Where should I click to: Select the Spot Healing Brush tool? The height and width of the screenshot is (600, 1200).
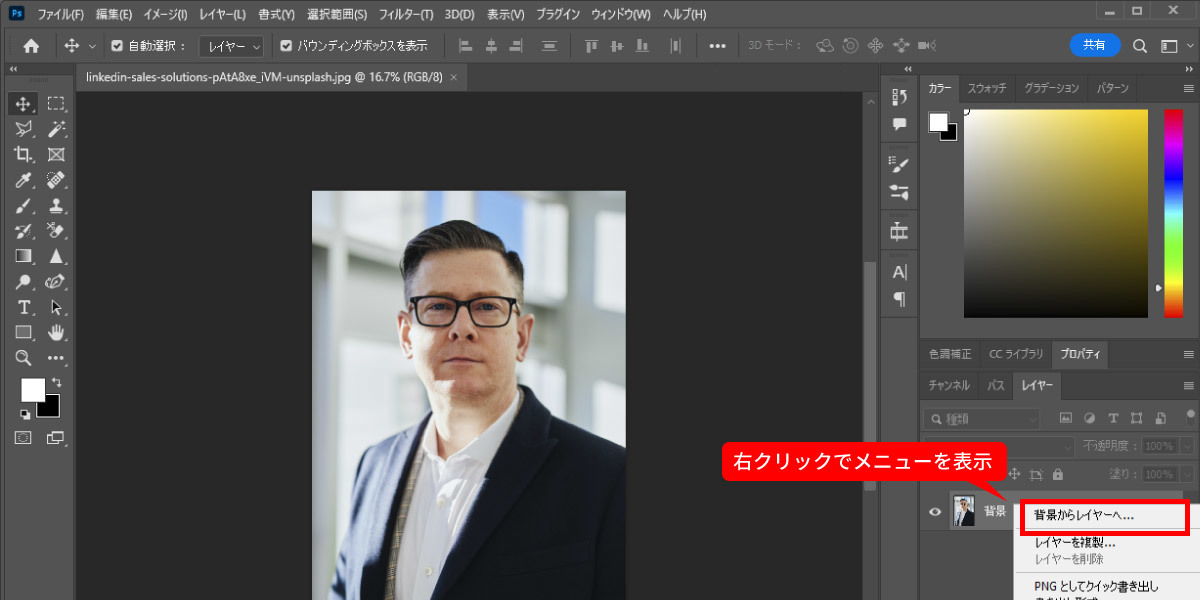[x=57, y=180]
